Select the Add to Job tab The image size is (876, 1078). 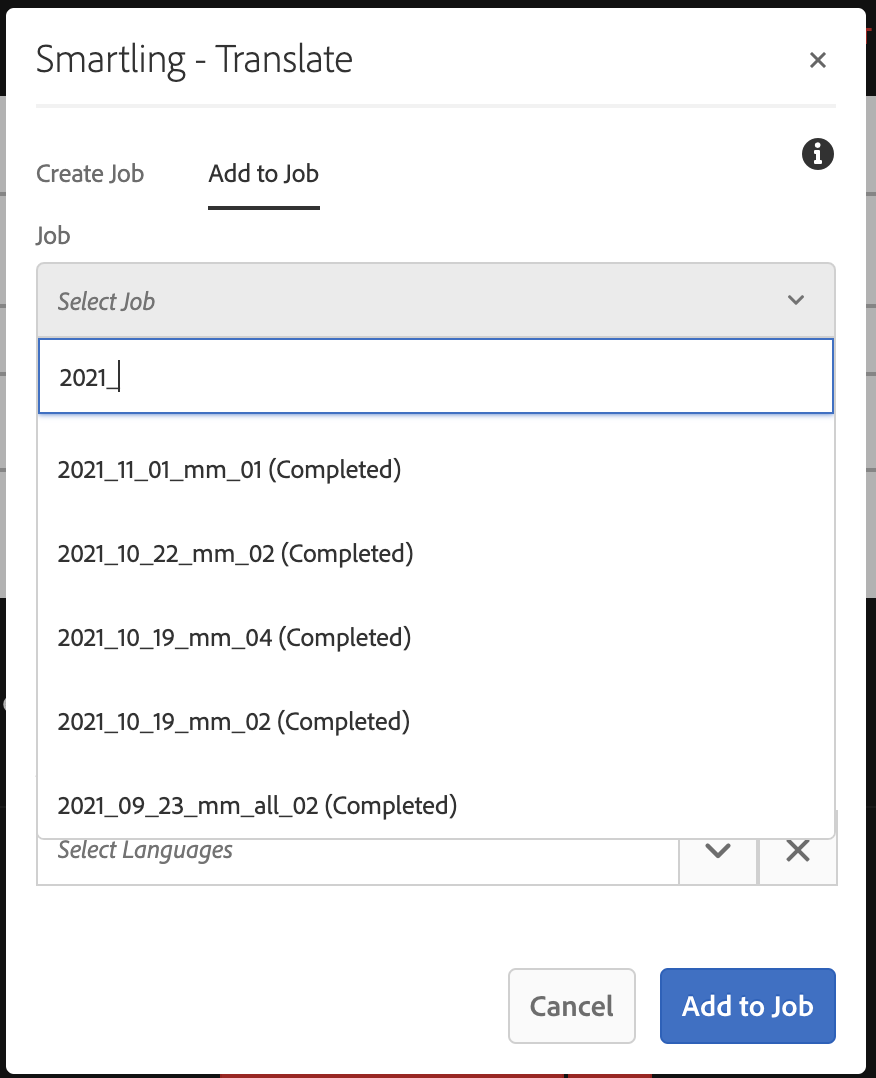click(x=263, y=174)
